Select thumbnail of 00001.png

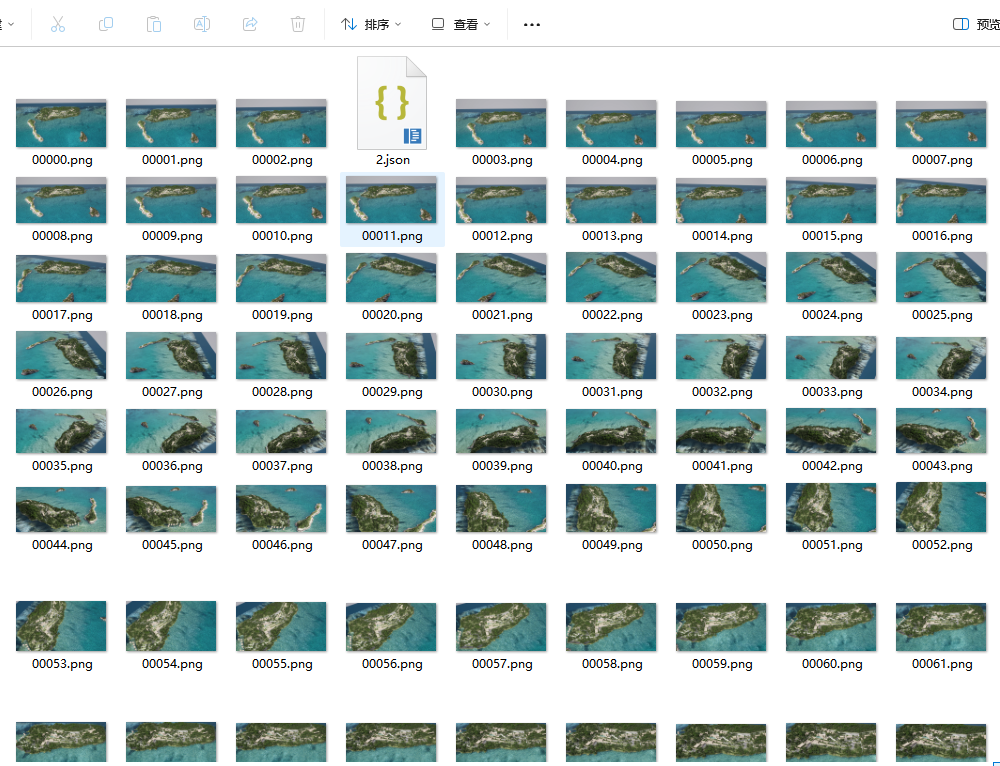pos(171,123)
